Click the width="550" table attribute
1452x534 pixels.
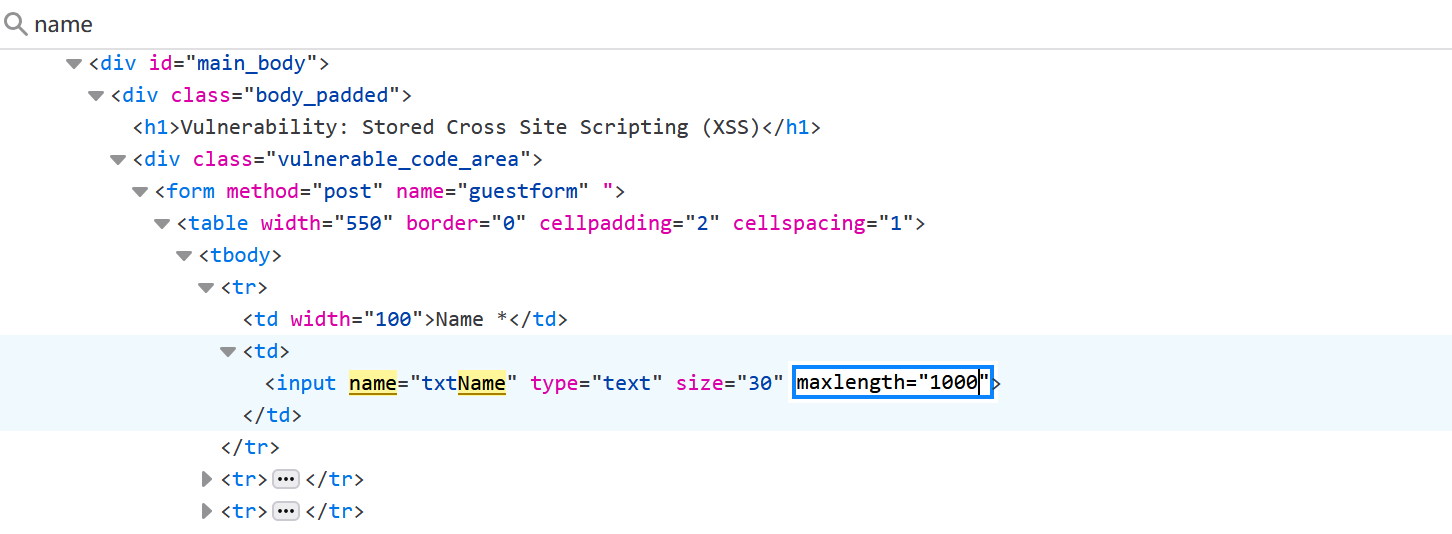point(327,223)
